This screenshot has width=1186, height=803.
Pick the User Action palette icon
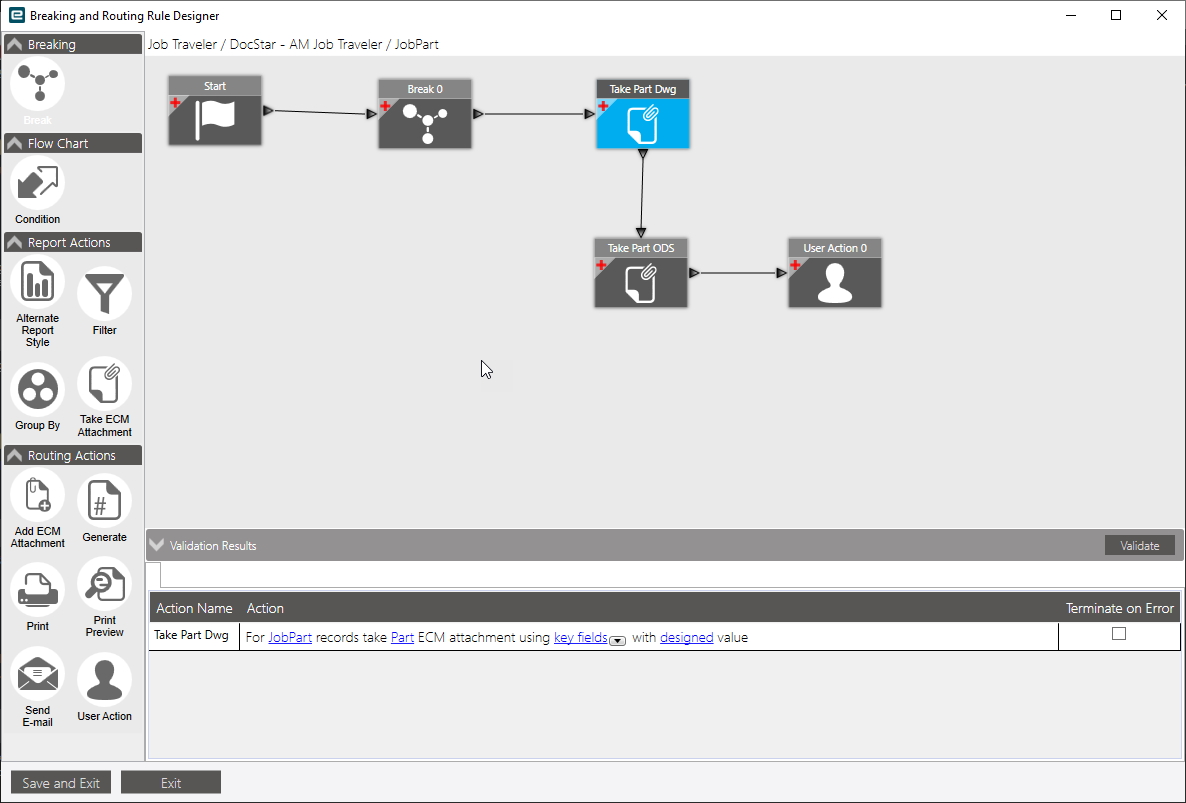(x=104, y=681)
